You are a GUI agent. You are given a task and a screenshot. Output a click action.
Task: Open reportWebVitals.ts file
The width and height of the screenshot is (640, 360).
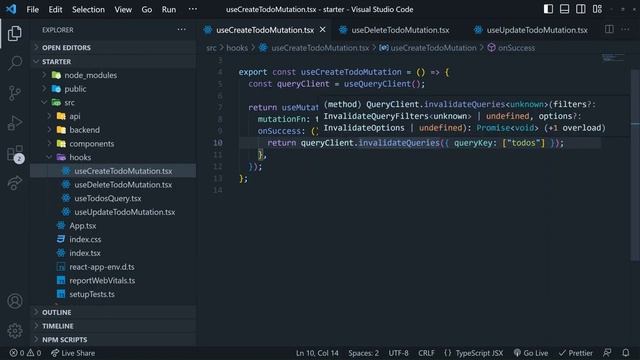click(x=113, y=280)
